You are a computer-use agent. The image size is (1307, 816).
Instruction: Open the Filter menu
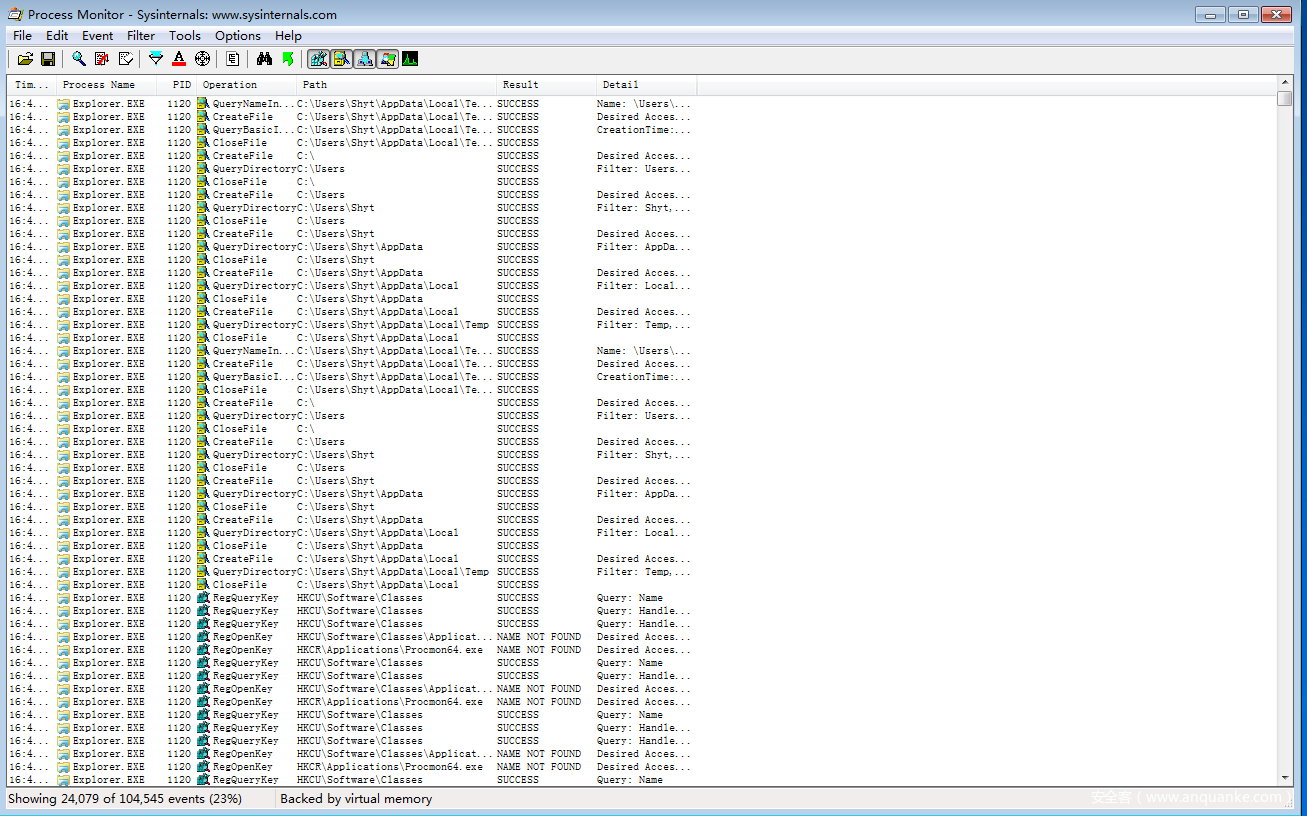tap(141, 35)
